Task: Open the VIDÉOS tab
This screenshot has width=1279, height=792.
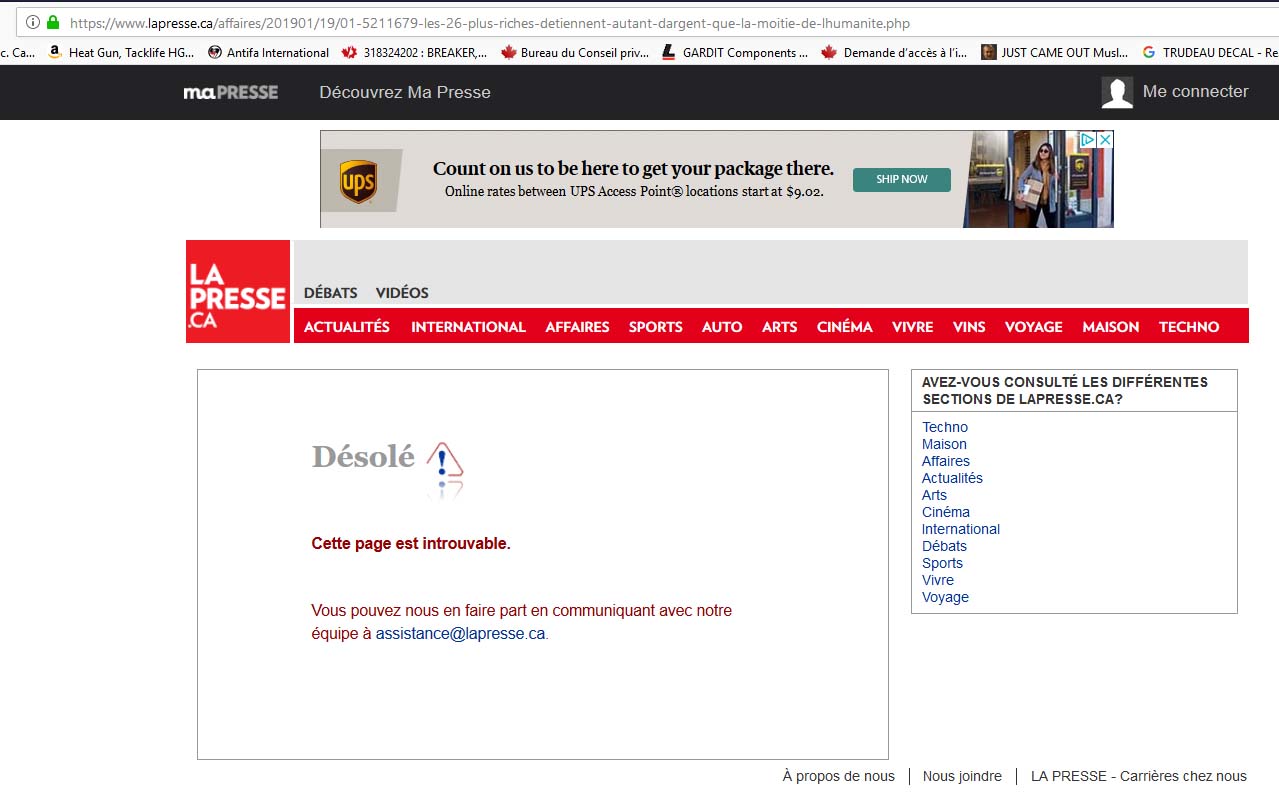Action: point(402,293)
